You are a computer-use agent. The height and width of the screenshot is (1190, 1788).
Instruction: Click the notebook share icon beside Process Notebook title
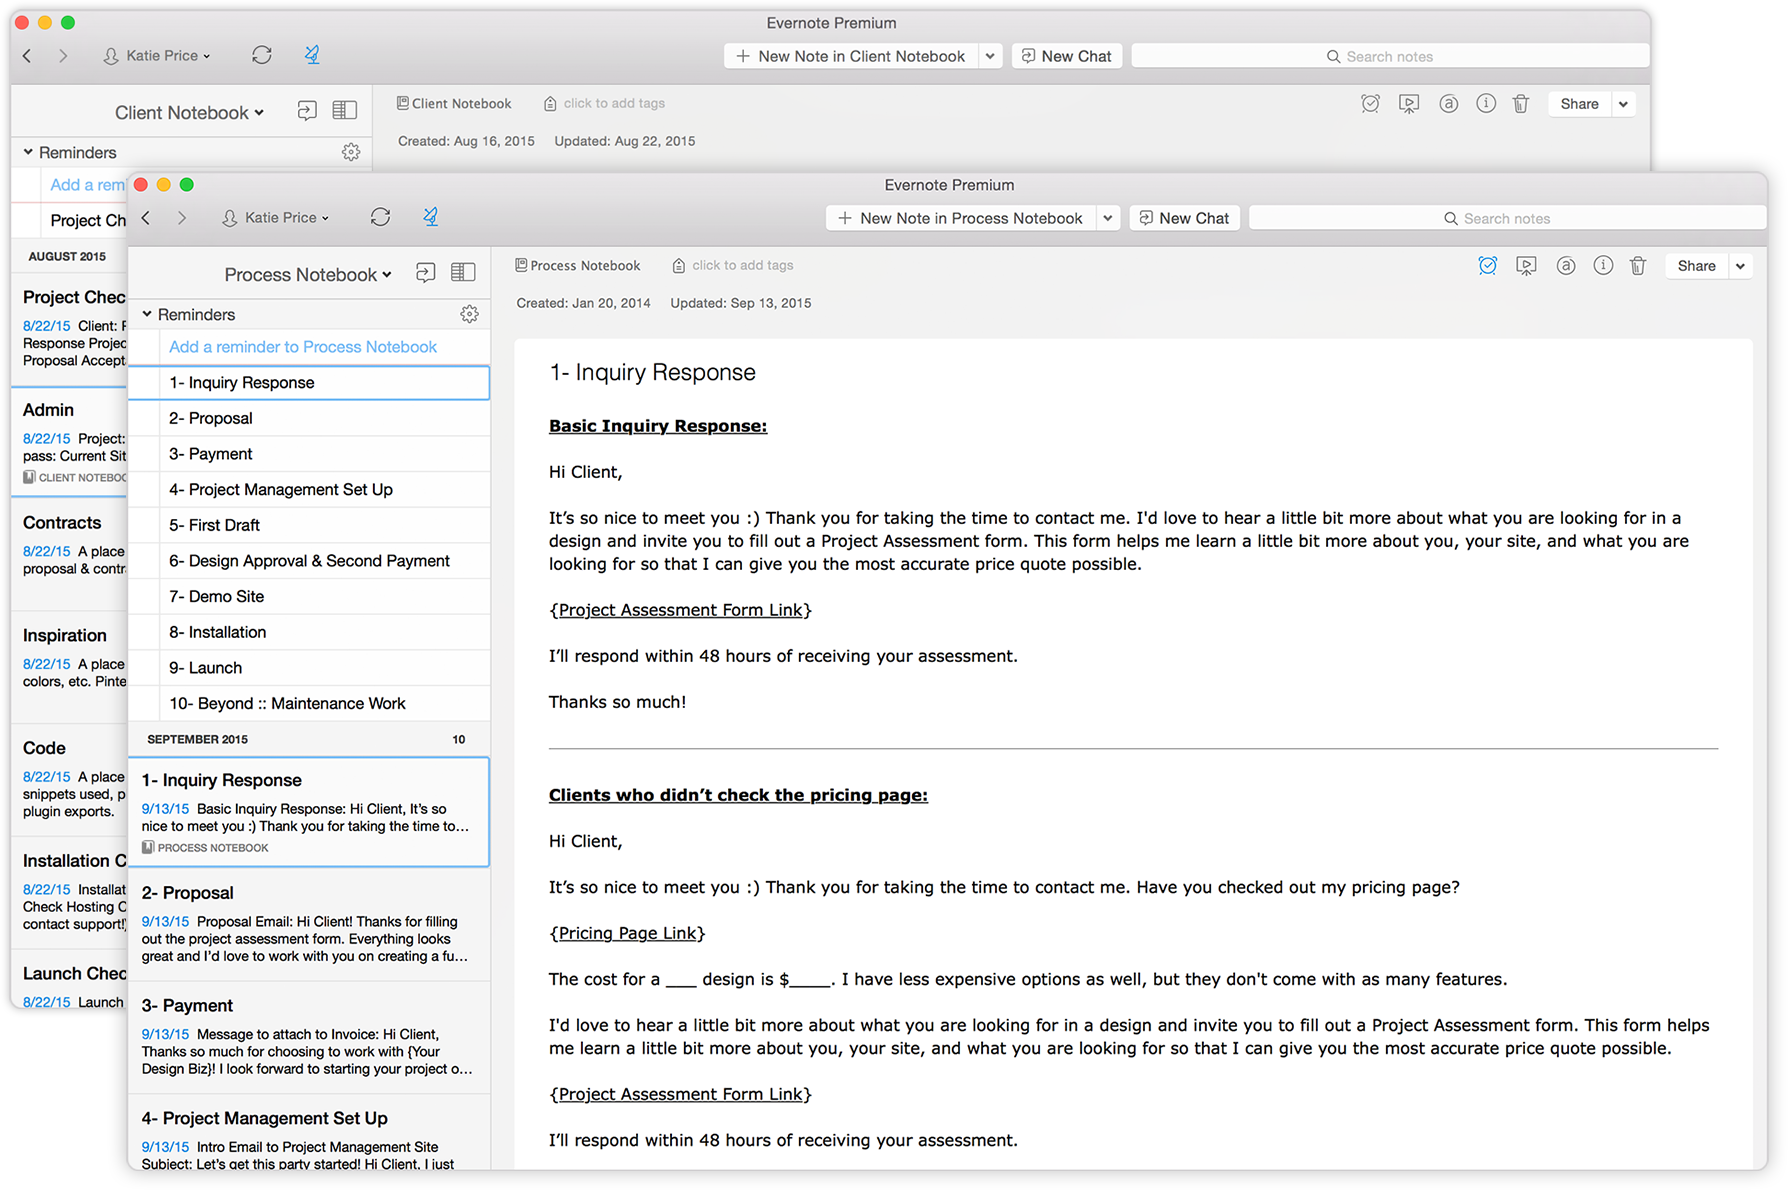click(426, 273)
